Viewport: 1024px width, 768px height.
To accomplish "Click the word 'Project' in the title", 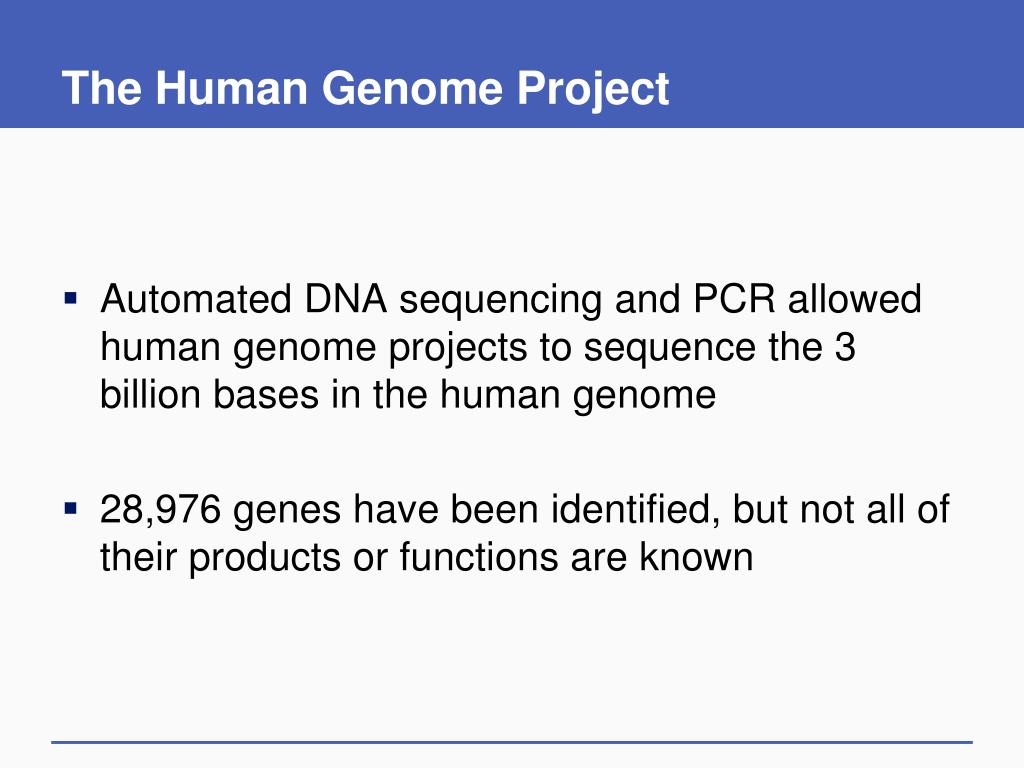I will tap(593, 89).
